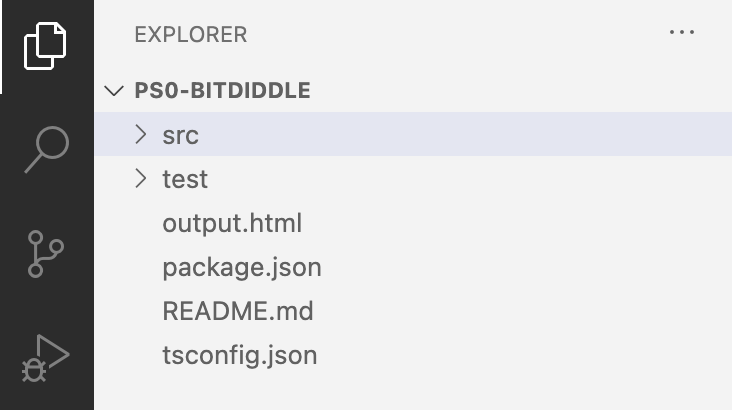Open Explorer's more actions ellipsis menu
Image resolution: width=732 pixels, height=410 pixels.
coord(681,33)
